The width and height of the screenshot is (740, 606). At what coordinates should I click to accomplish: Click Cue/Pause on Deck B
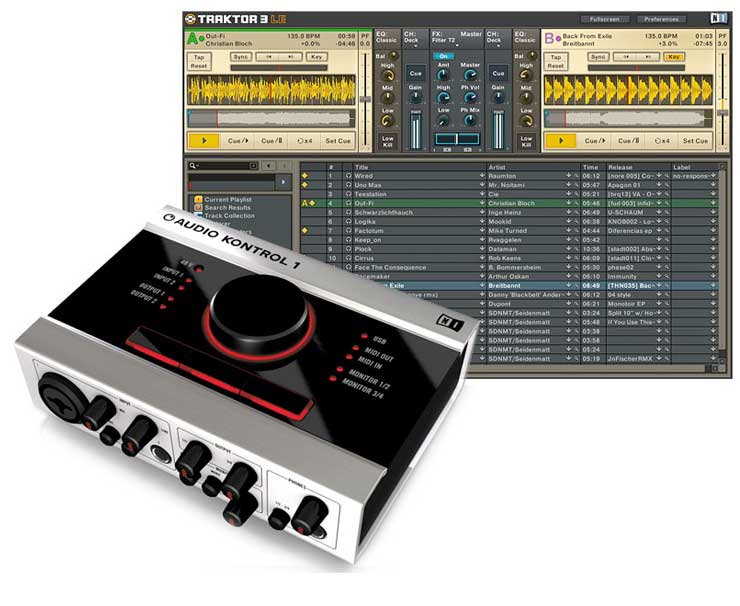coord(629,141)
